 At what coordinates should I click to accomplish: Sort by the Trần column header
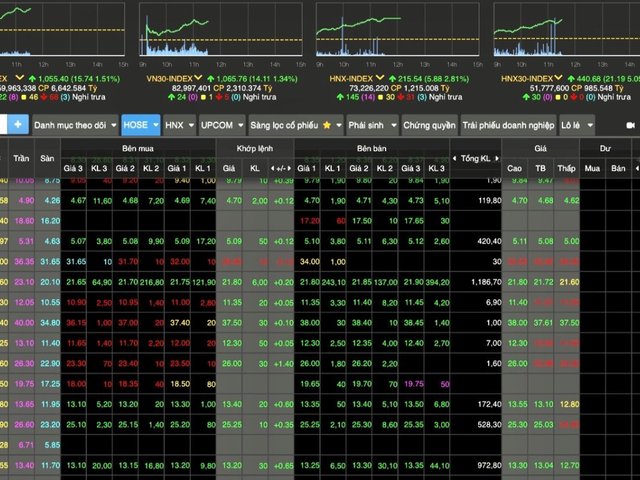tap(21, 158)
